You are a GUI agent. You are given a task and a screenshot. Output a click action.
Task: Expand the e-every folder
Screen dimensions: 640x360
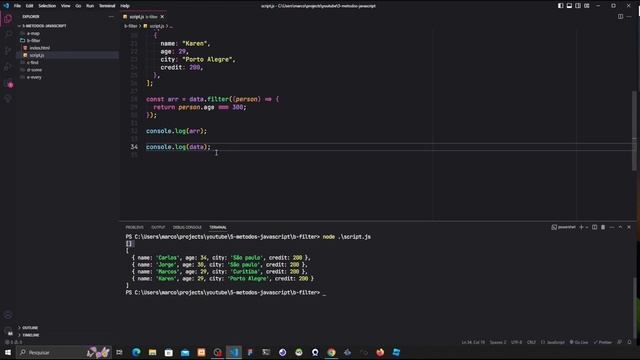[34, 77]
